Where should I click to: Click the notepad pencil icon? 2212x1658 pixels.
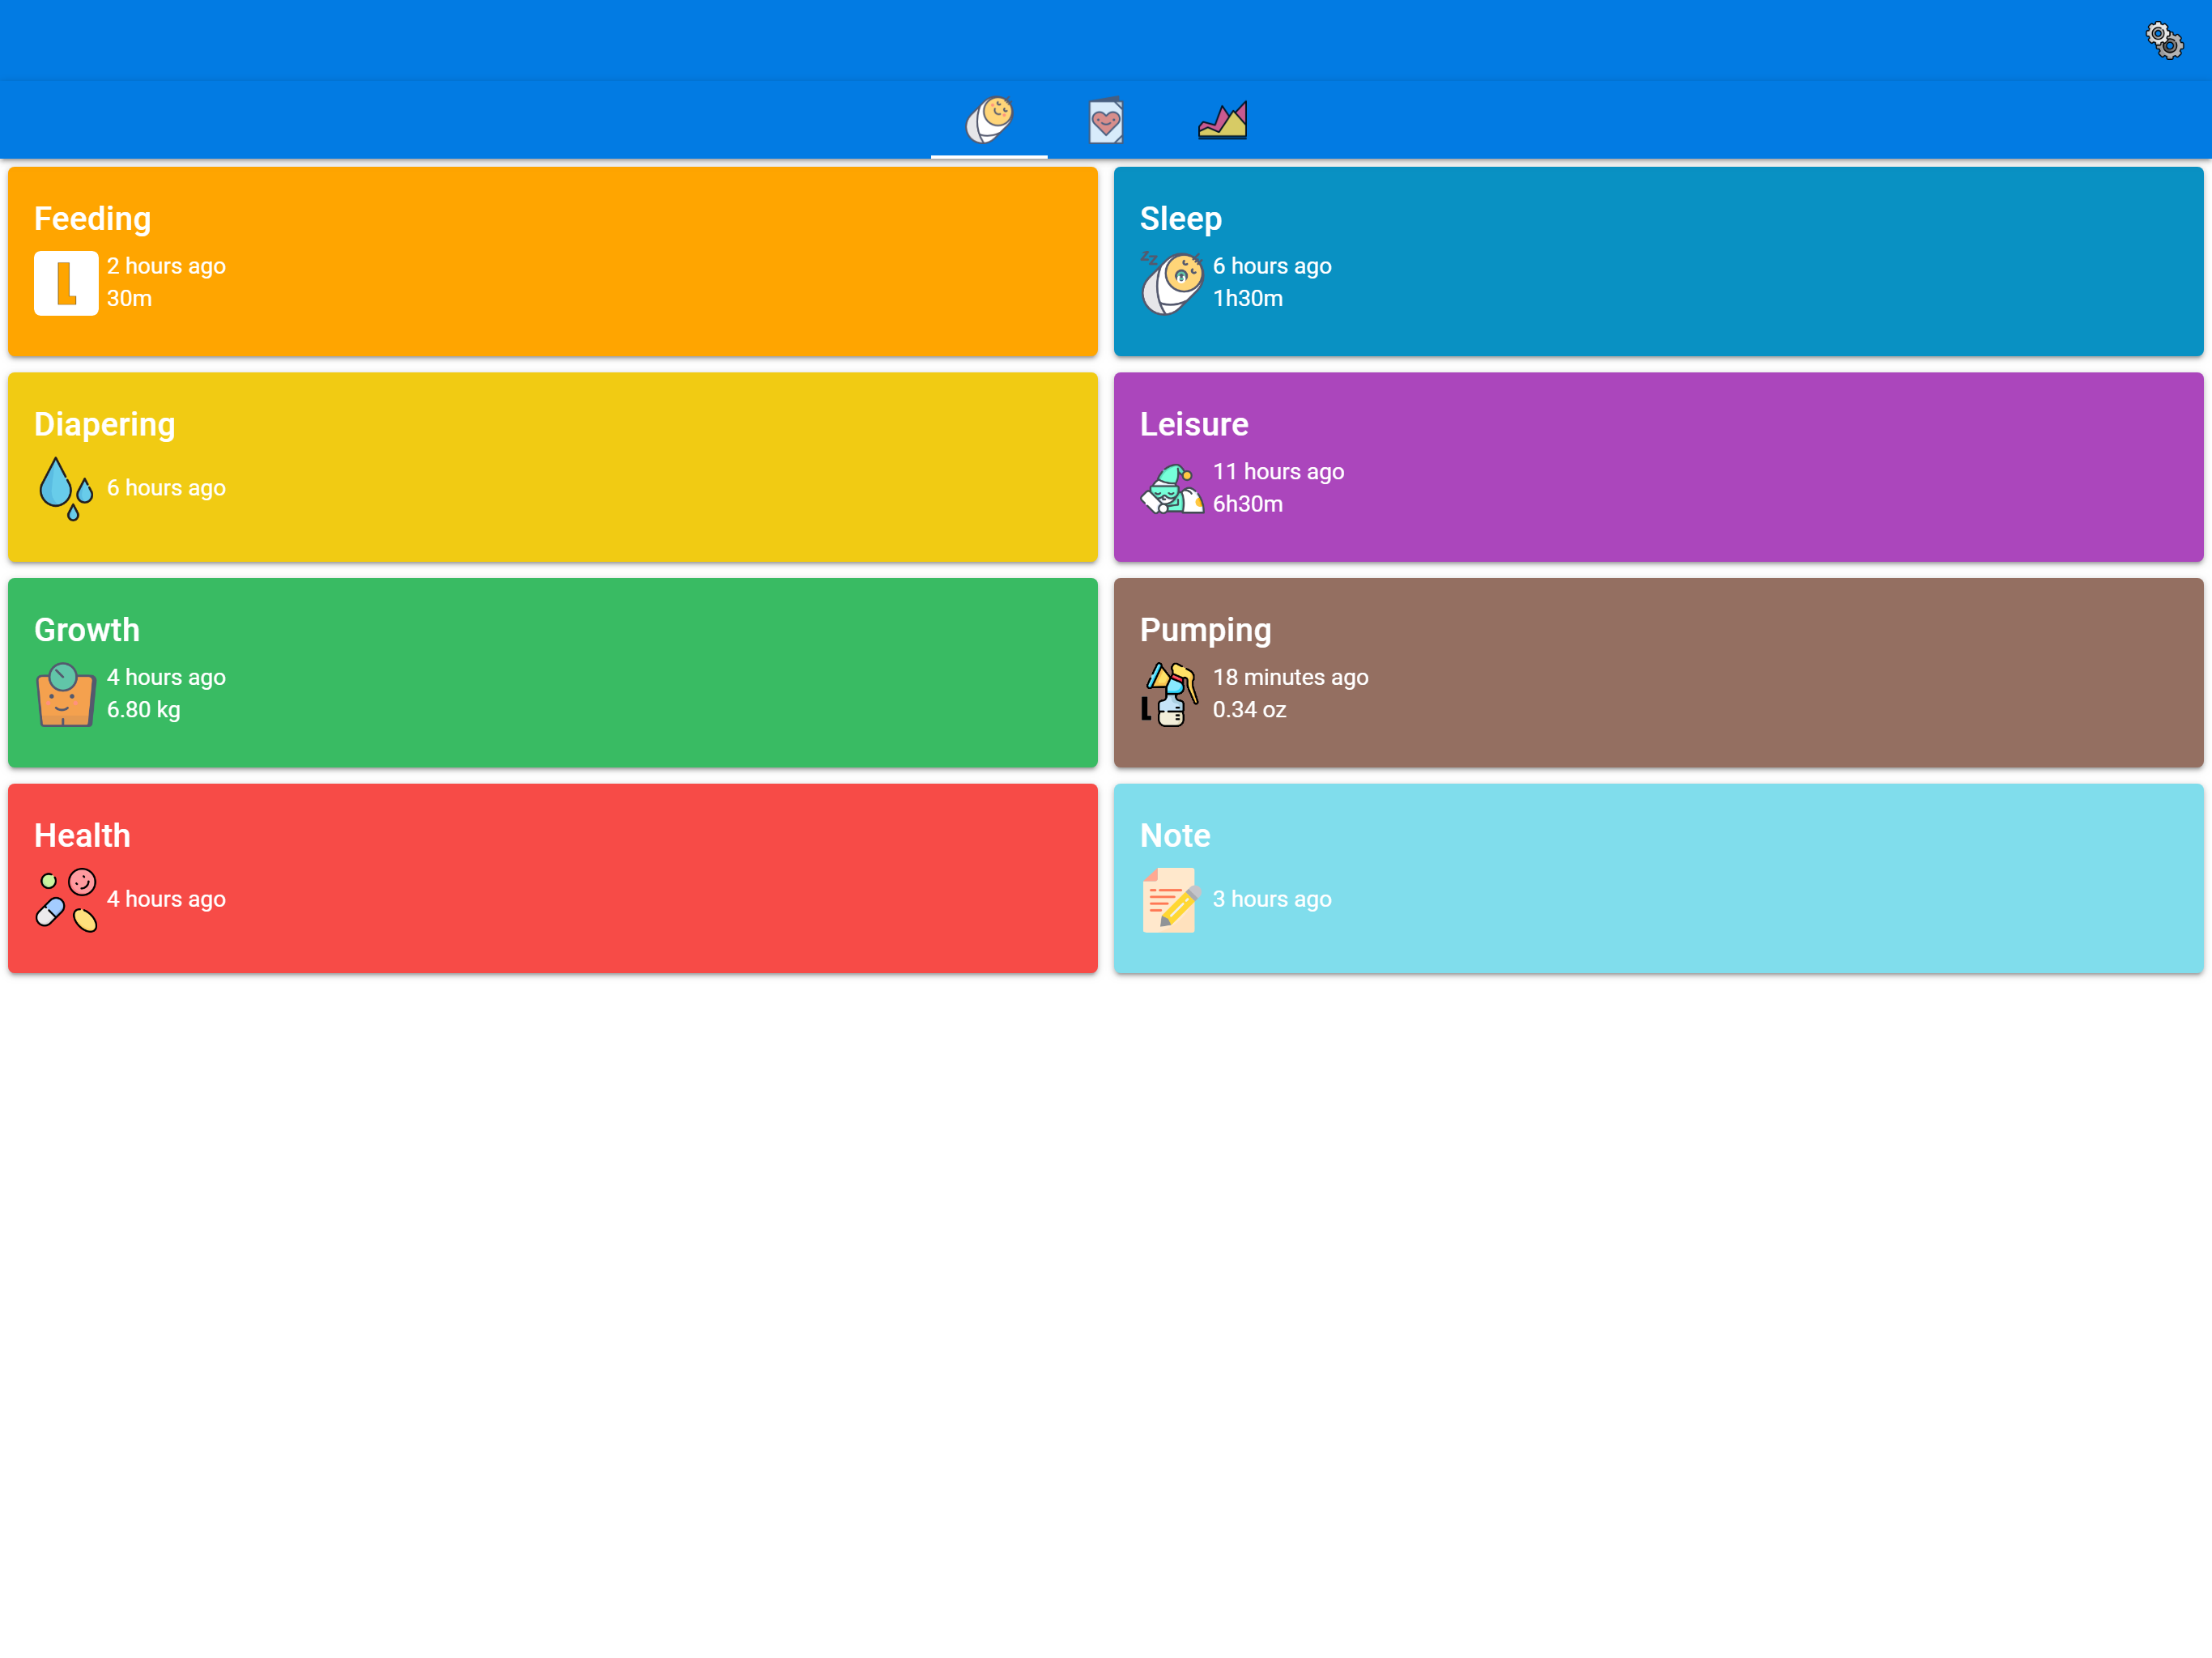pyautogui.click(x=1171, y=900)
